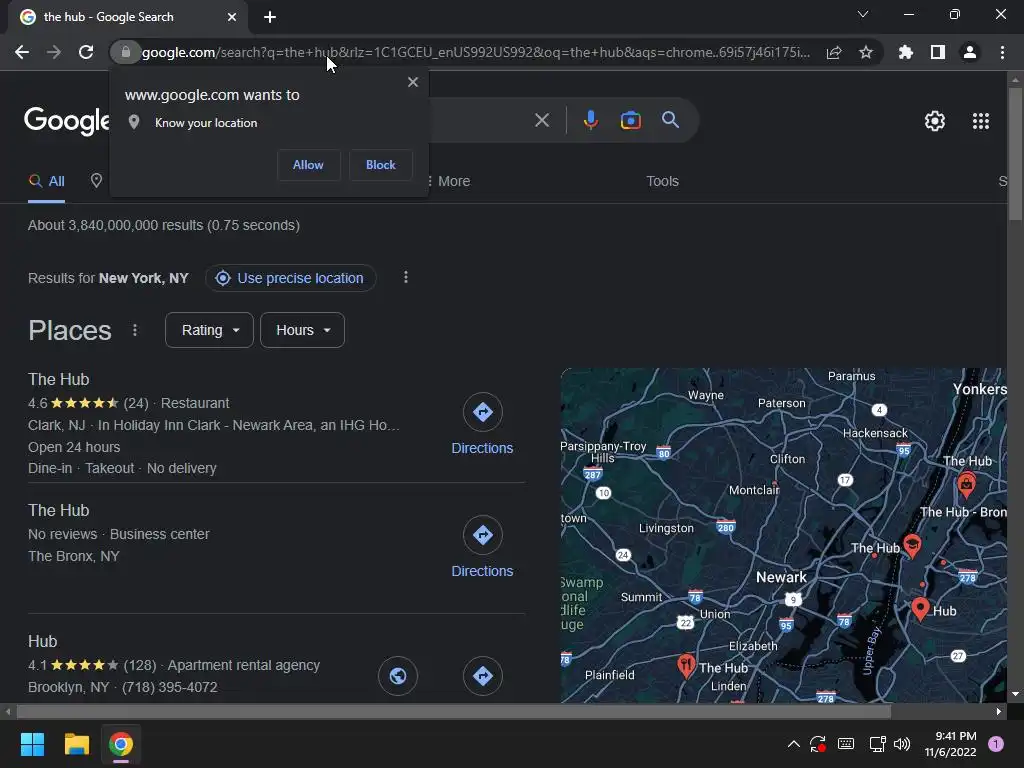Bookmark this tab with star icon
Viewport: 1024px width, 768px height.
point(866,52)
